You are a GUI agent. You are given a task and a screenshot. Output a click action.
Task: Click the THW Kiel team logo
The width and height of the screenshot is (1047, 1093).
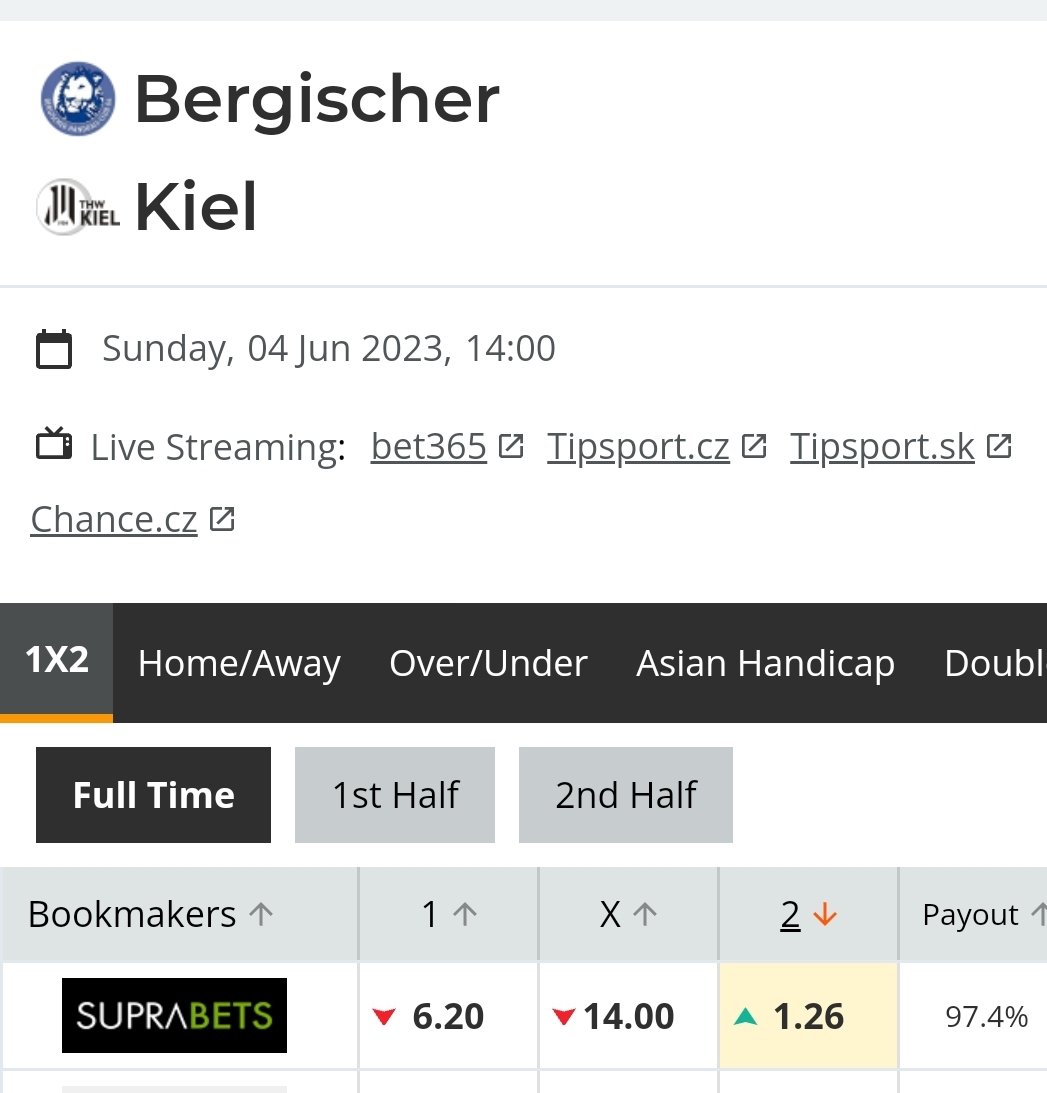tap(78, 207)
